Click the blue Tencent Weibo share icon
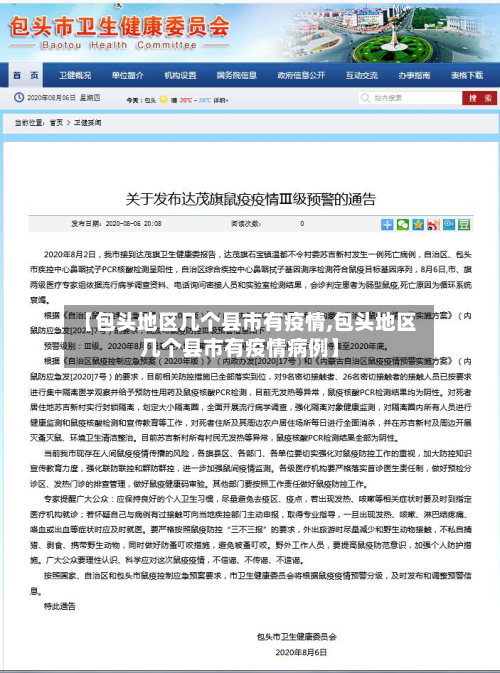This screenshot has width=500, height=673. pyautogui.click(x=448, y=224)
